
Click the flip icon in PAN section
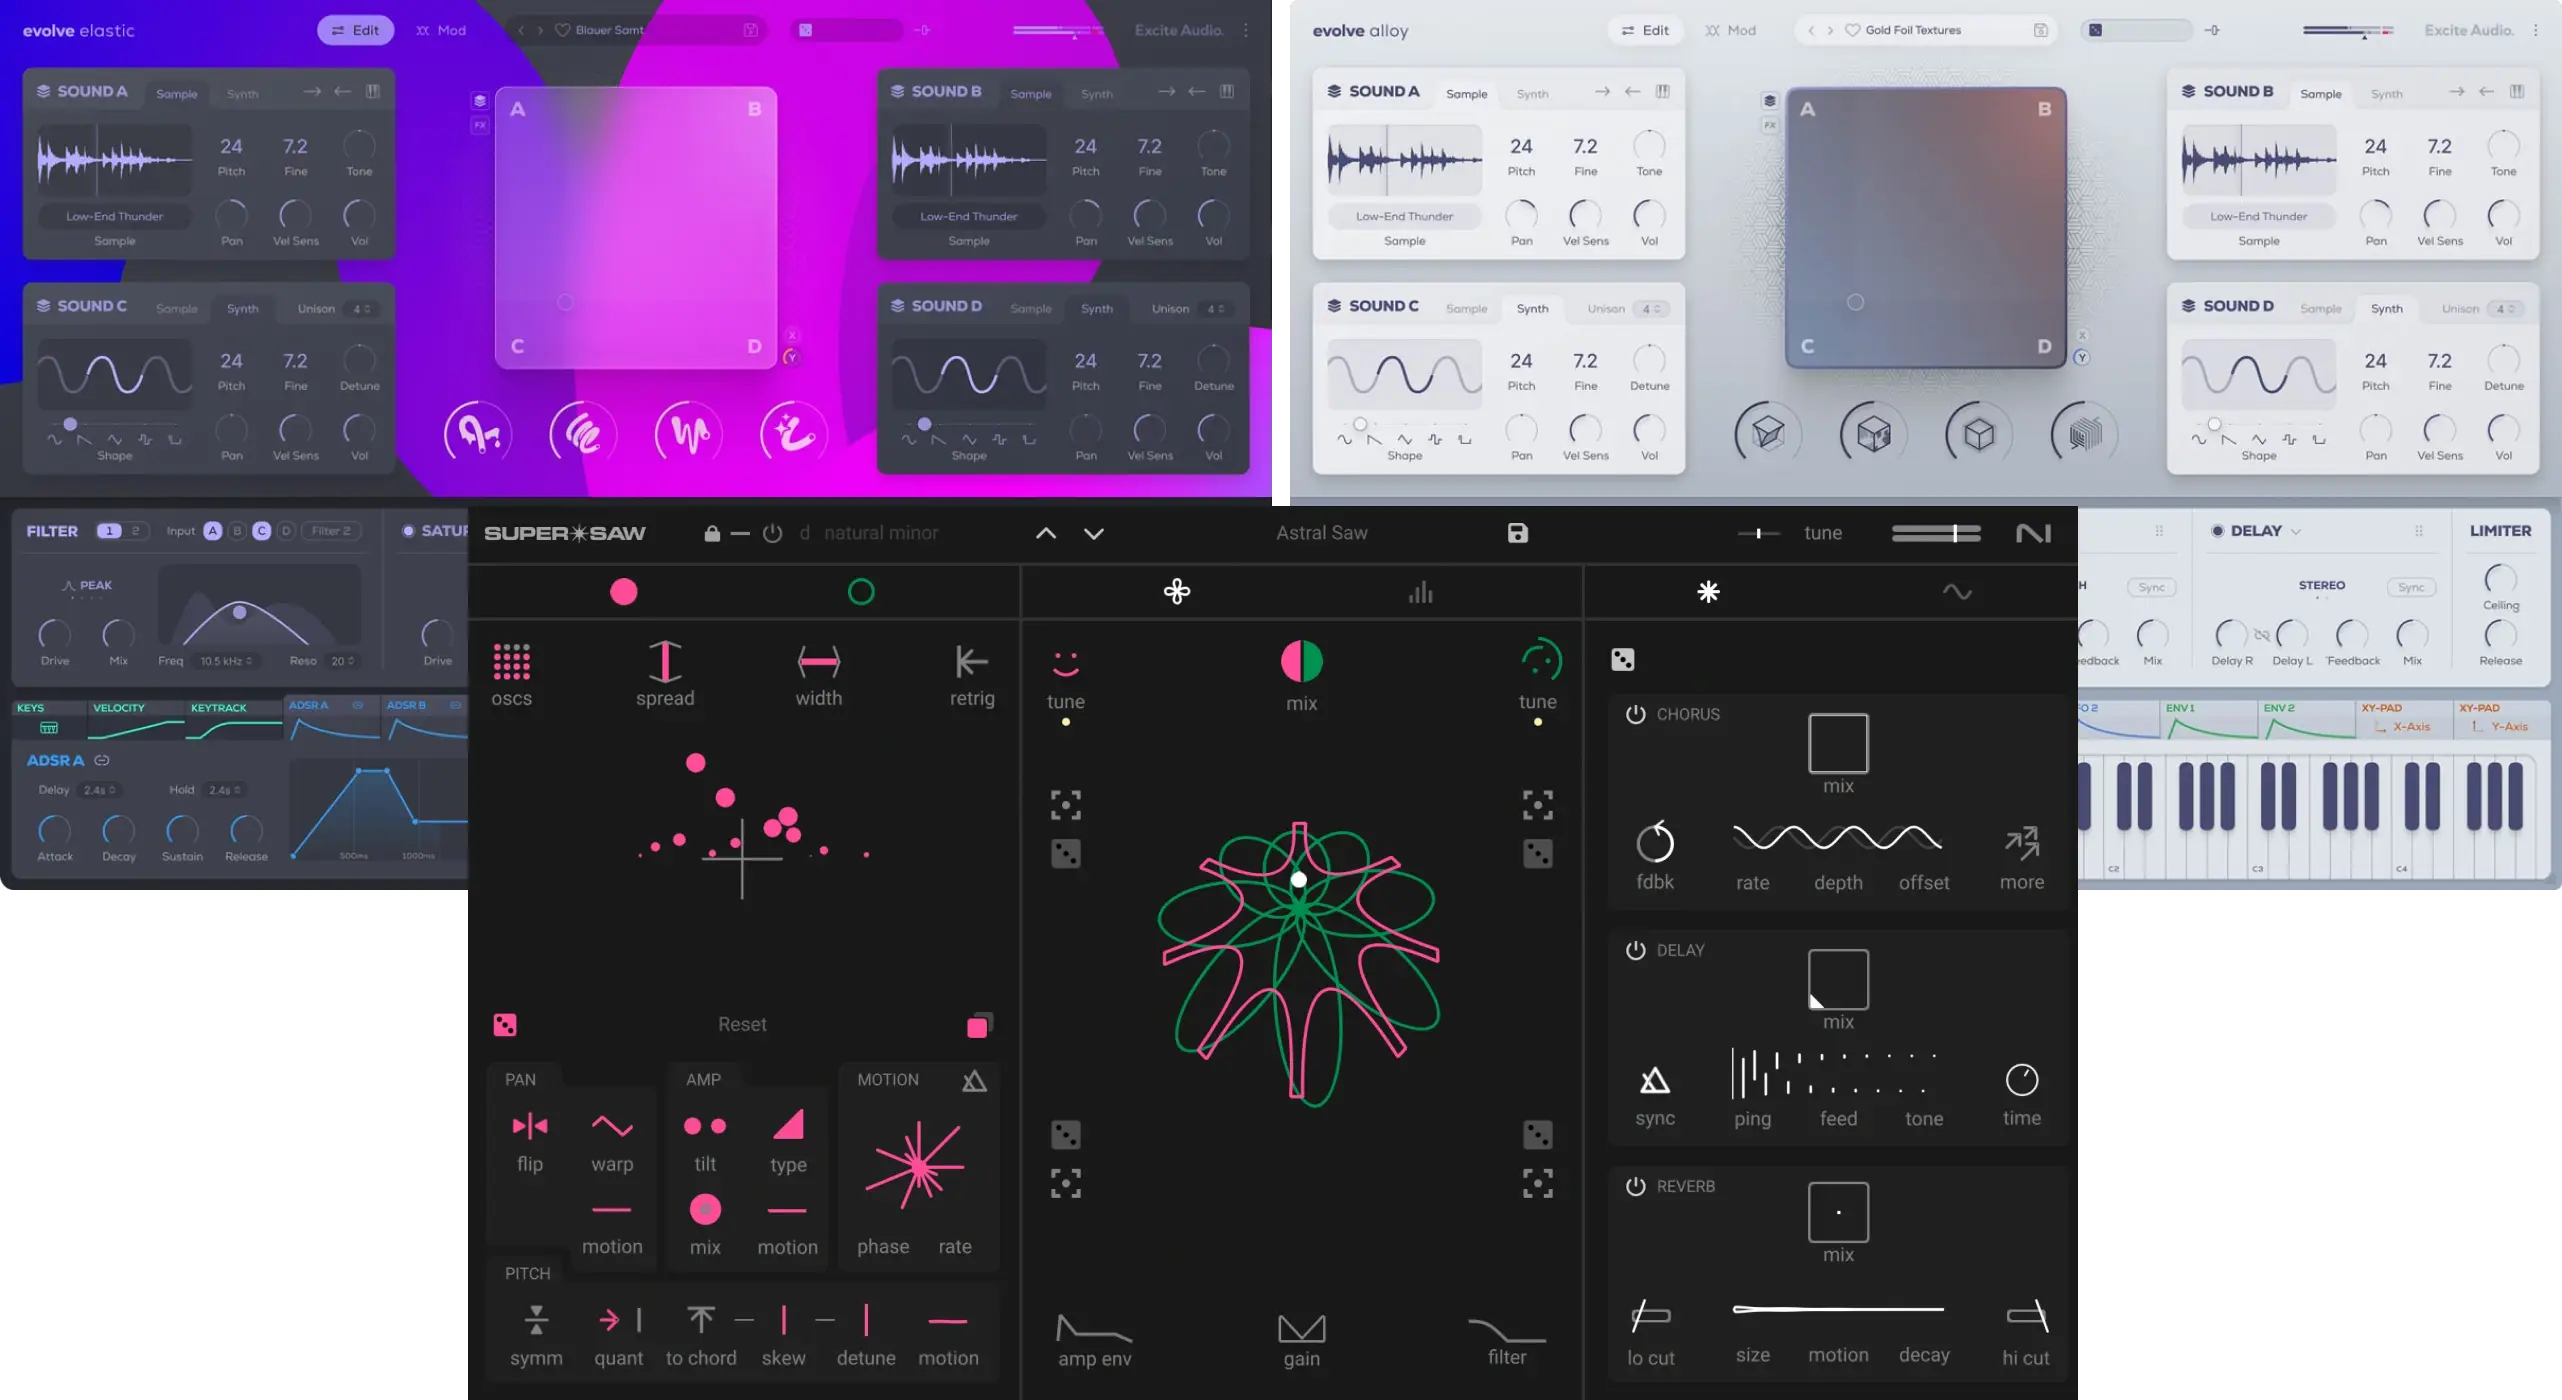pyautogui.click(x=530, y=1127)
